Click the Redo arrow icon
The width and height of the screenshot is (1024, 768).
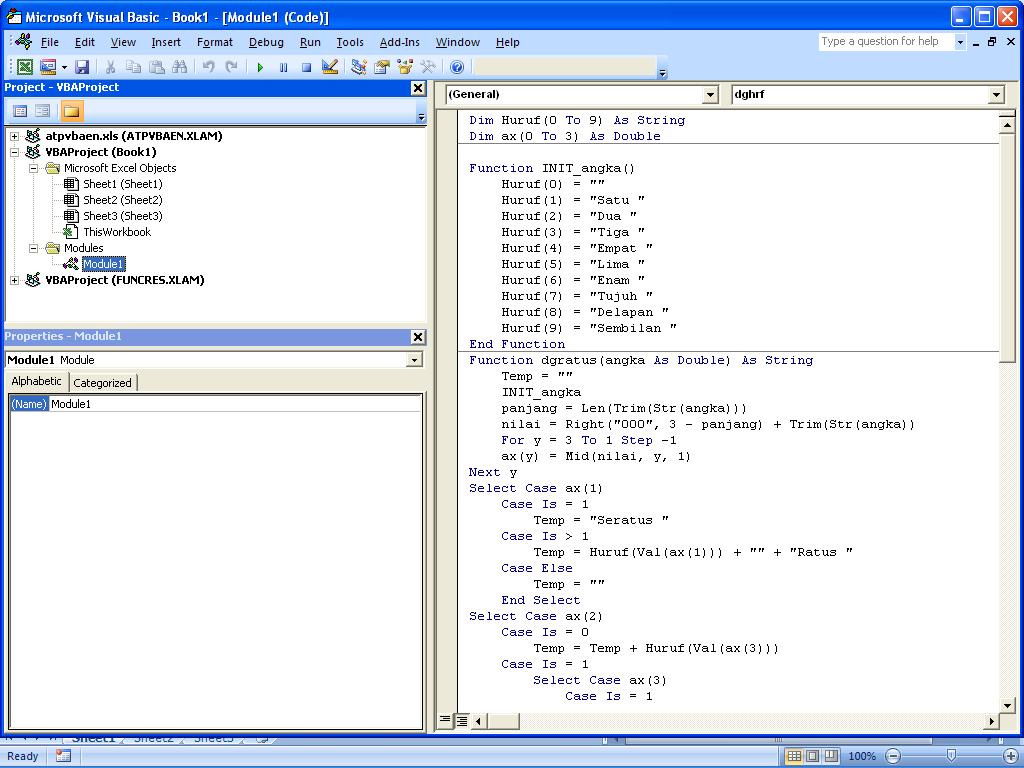pos(231,67)
